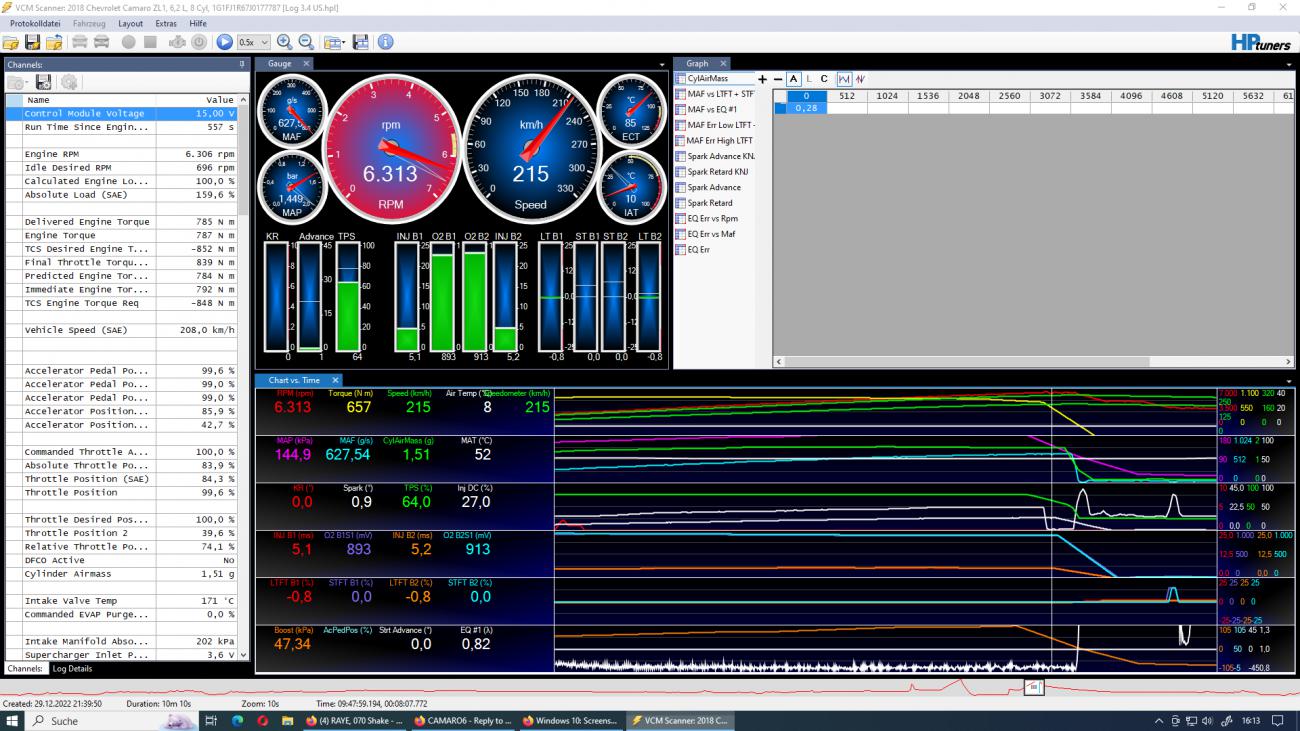Click the open log file folder icon
This screenshot has width=1300, height=731.
point(11,42)
